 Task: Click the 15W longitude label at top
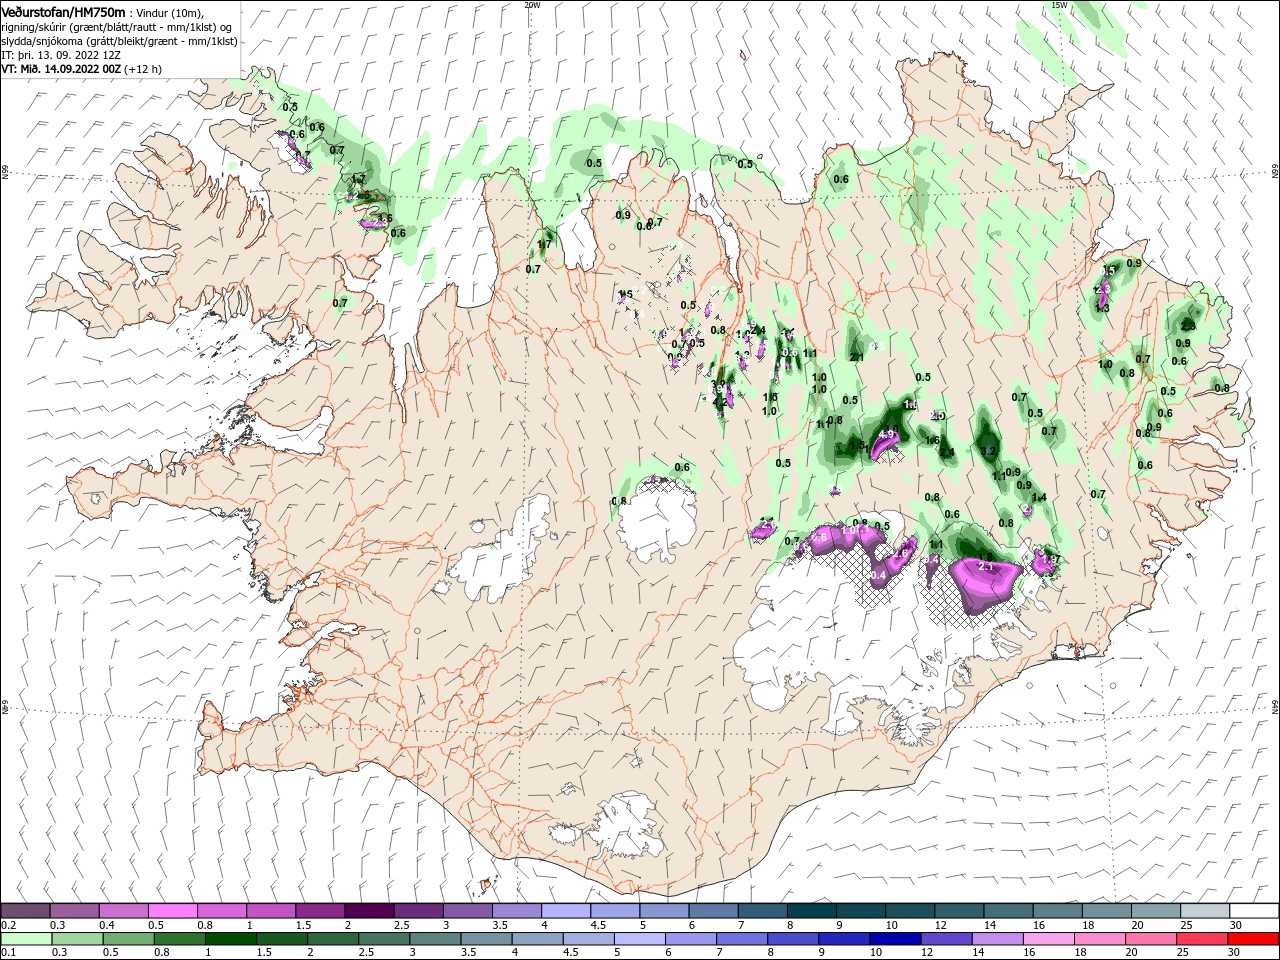tap(1060, 5)
